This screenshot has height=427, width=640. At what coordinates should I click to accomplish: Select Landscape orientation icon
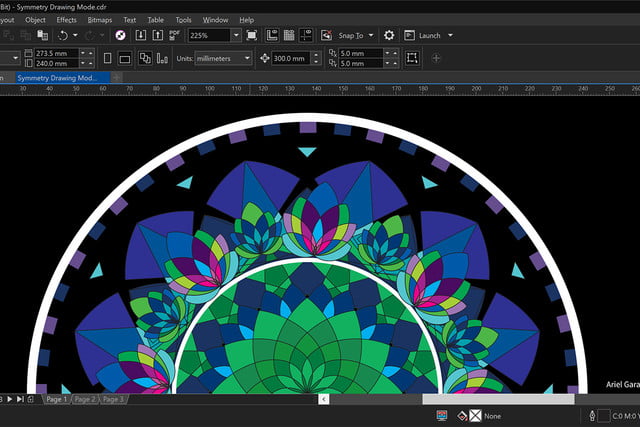[x=124, y=58]
